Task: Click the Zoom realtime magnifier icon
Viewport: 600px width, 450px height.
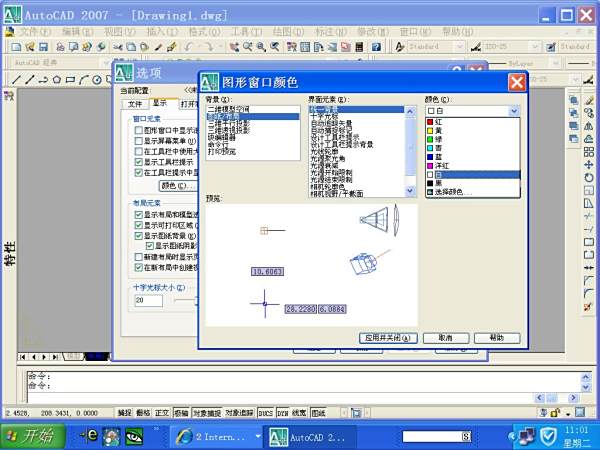Action: click(248, 47)
